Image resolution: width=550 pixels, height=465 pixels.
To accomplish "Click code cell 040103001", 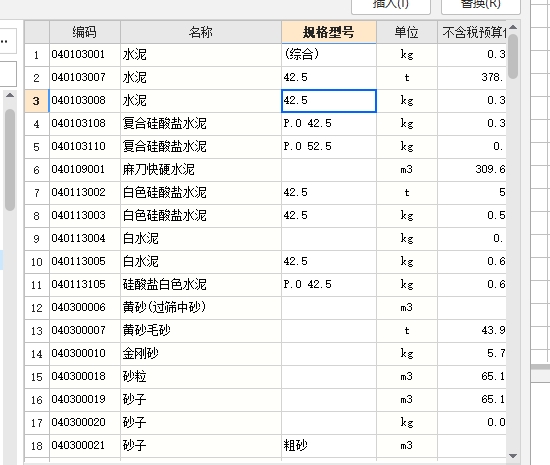I will coord(85,55).
